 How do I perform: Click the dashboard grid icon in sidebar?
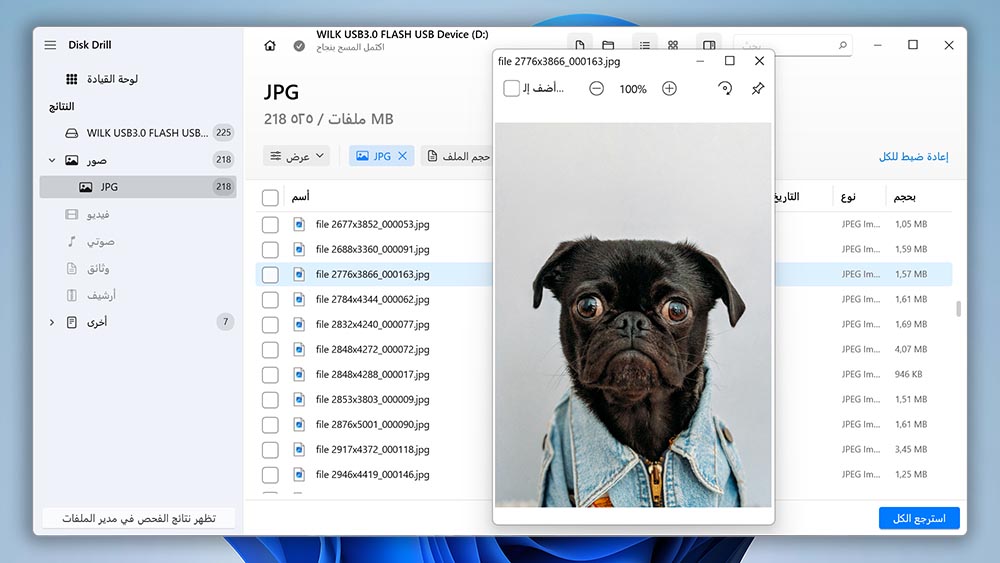[71, 79]
